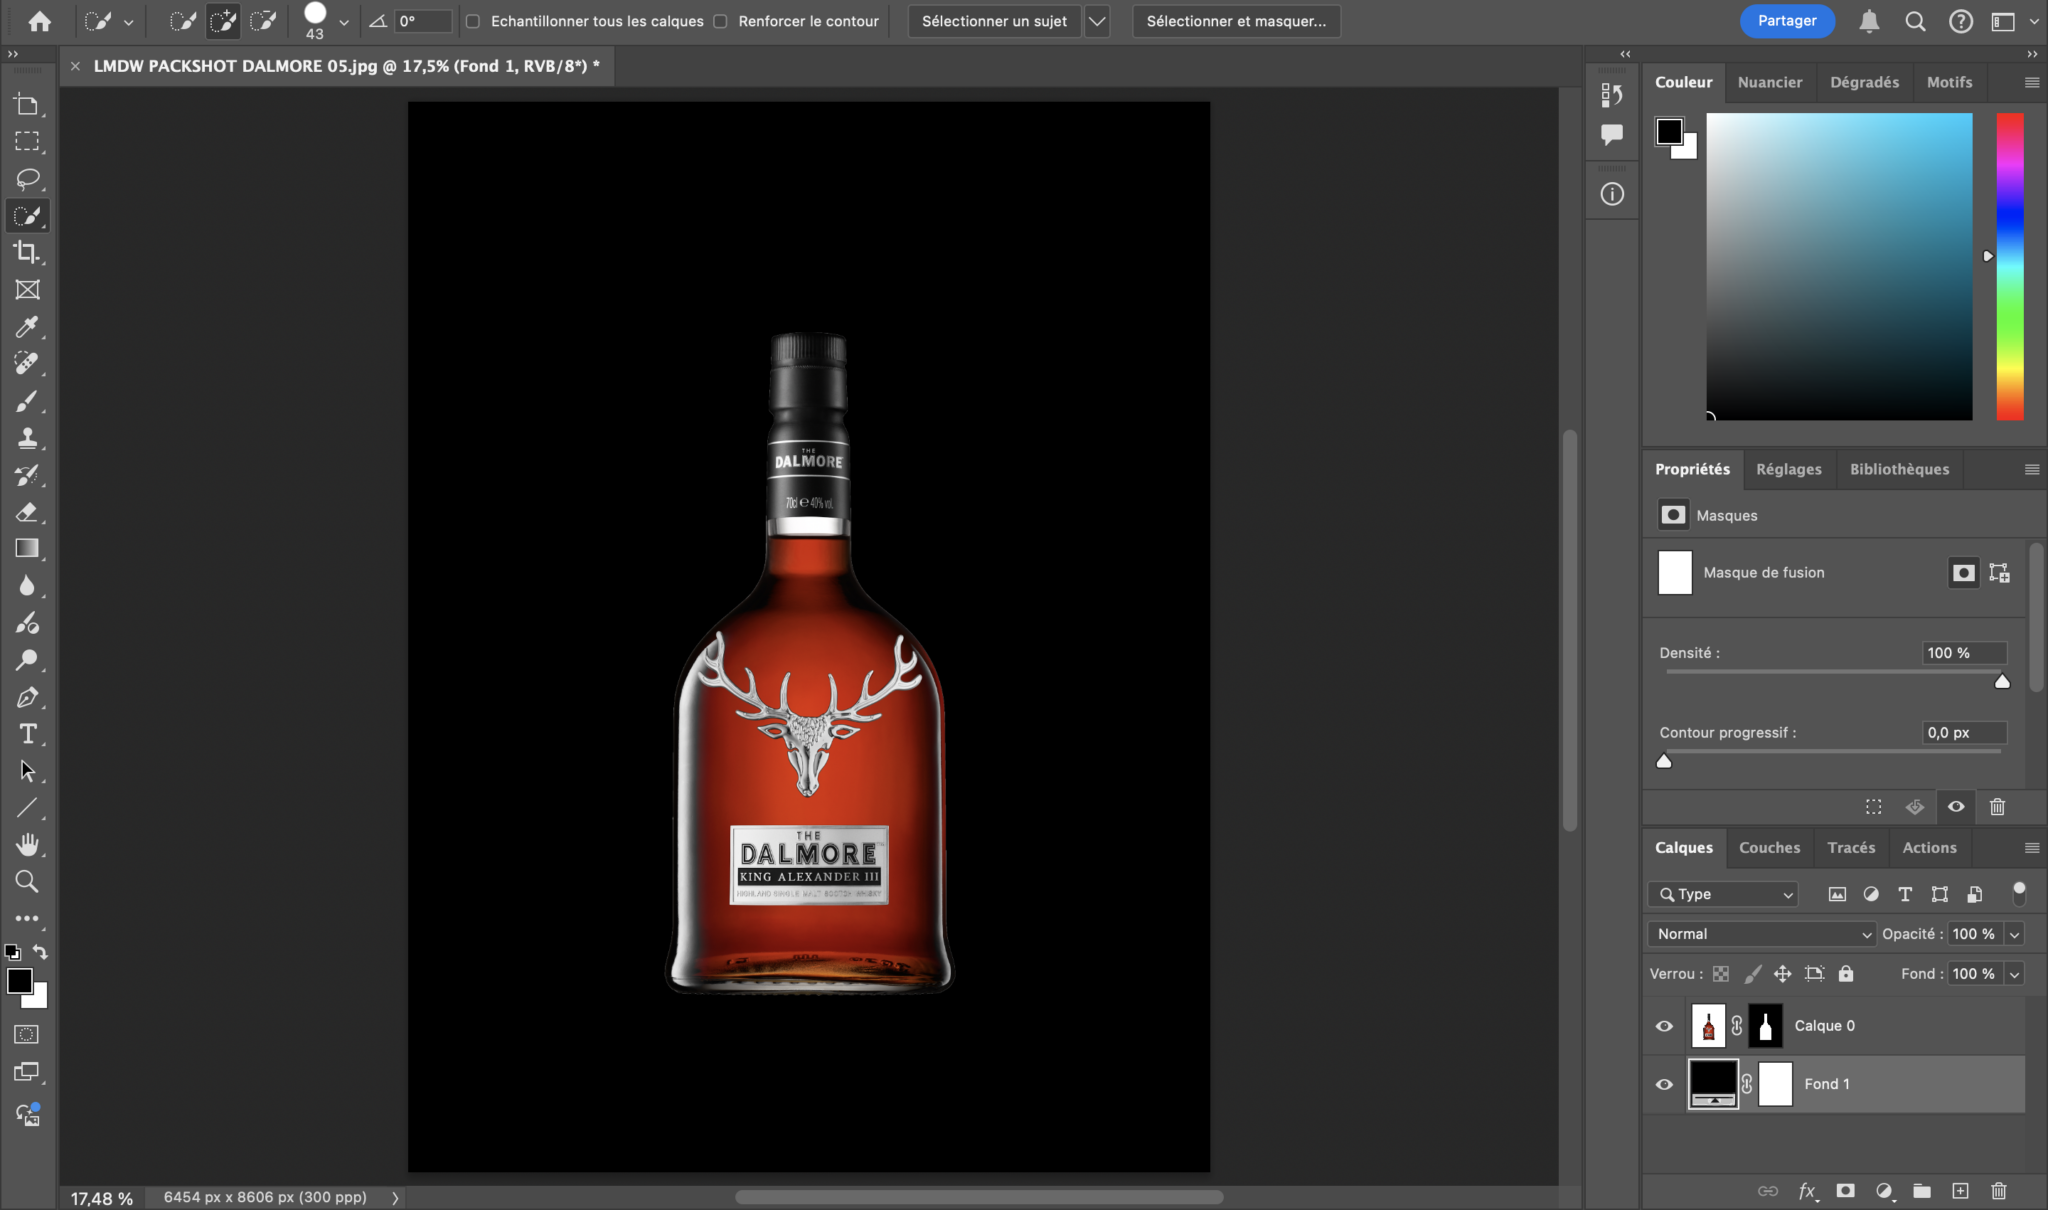Viewport: 2048px width, 1210px height.
Task: Select the Horizontal Type tool
Action: click(x=27, y=734)
